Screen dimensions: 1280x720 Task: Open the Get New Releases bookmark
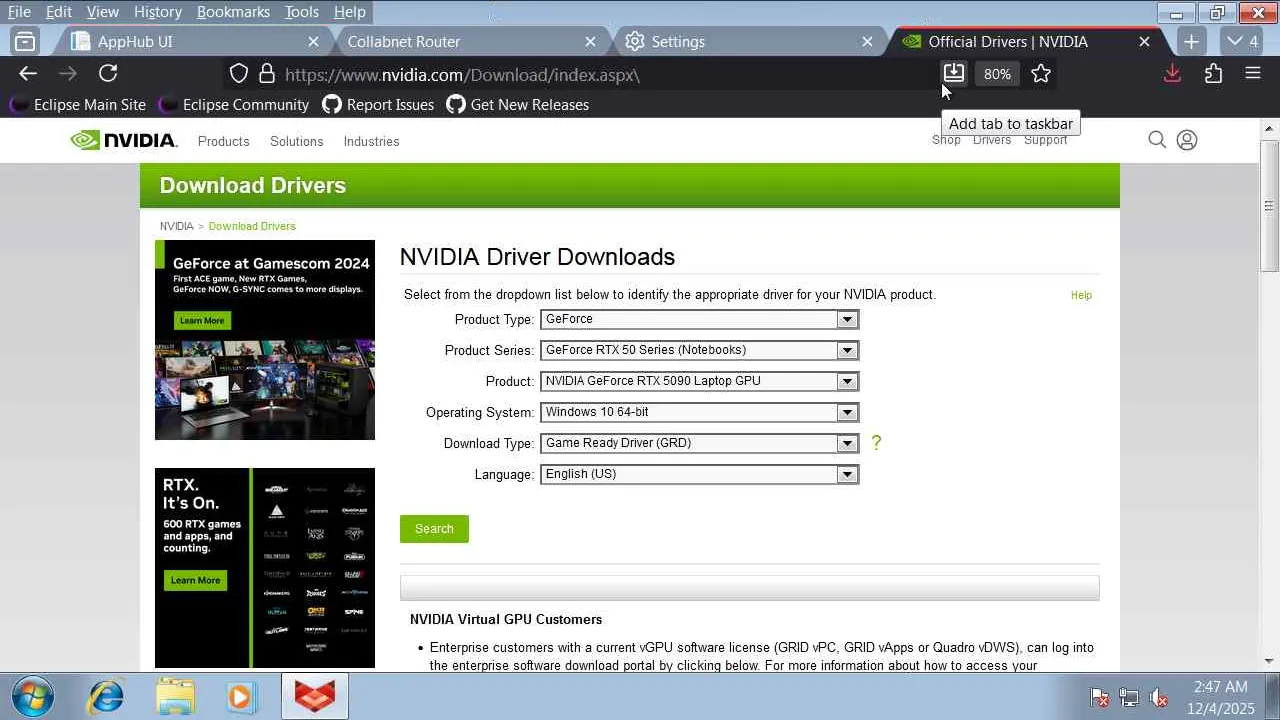(x=518, y=104)
